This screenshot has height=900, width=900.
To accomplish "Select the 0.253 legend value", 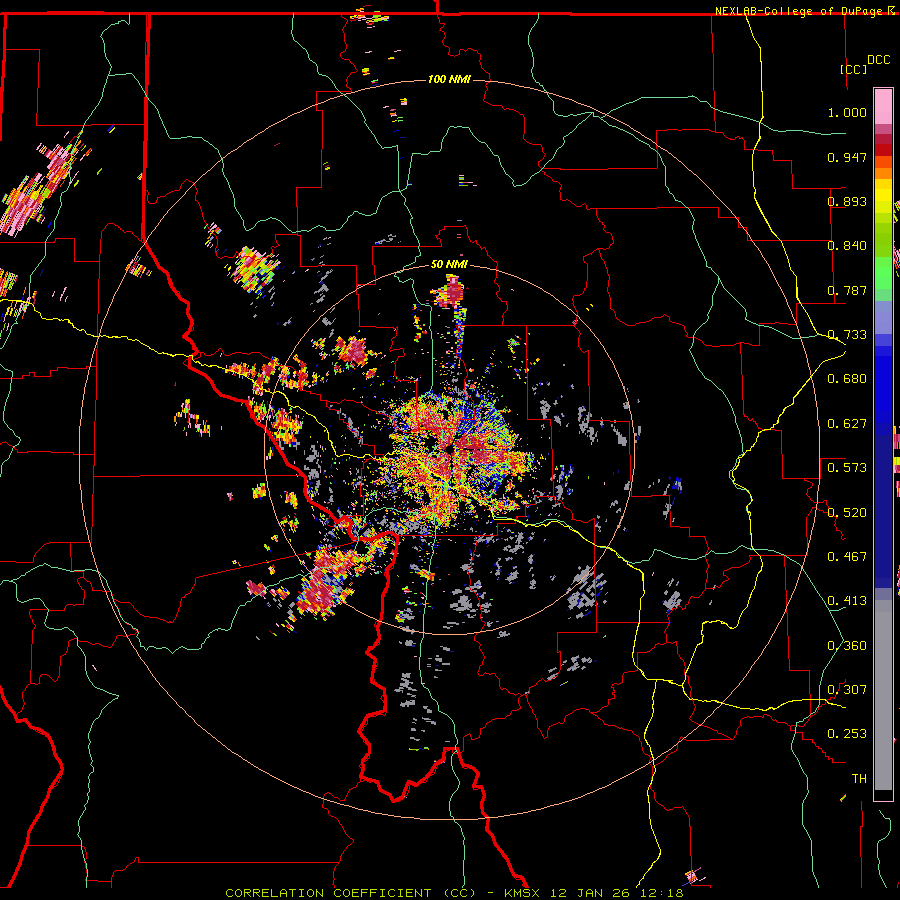I will click(847, 734).
